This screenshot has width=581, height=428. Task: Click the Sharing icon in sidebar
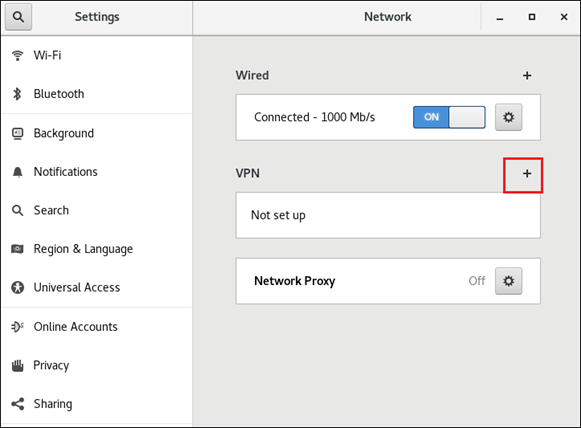(x=17, y=404)
